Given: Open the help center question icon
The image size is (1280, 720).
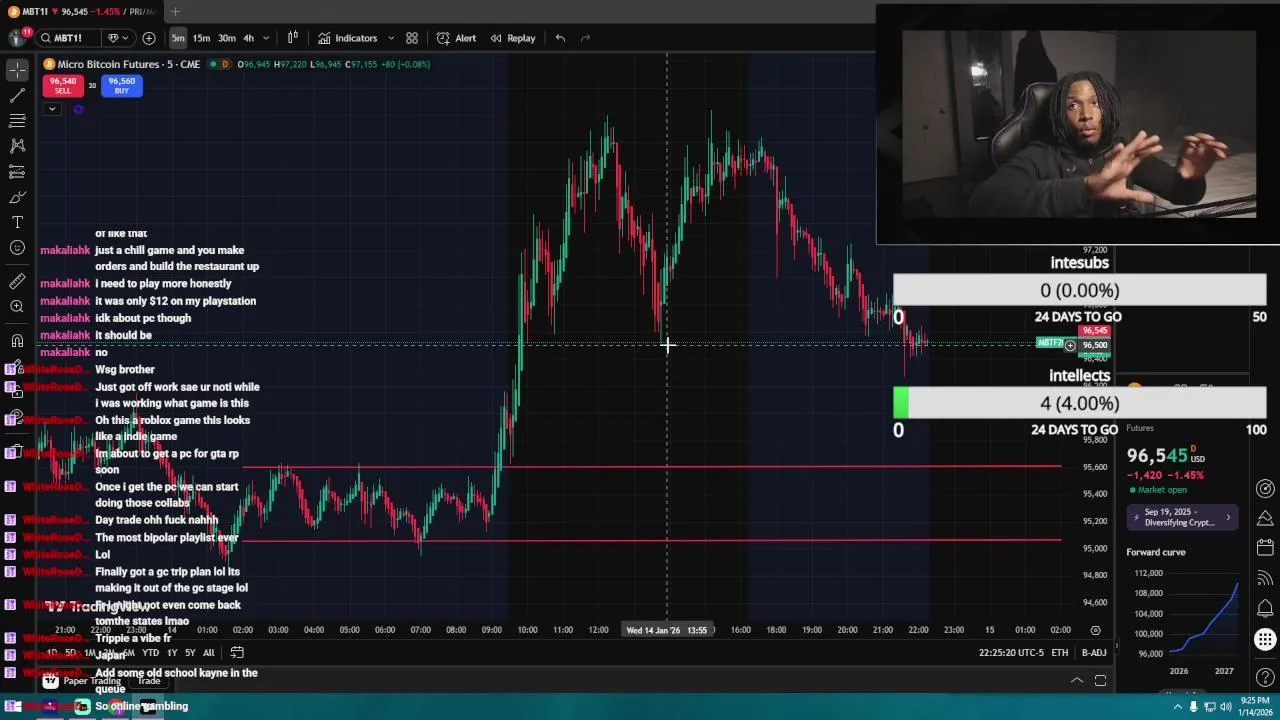Looking at the screenshot, I should (1265, 679).
